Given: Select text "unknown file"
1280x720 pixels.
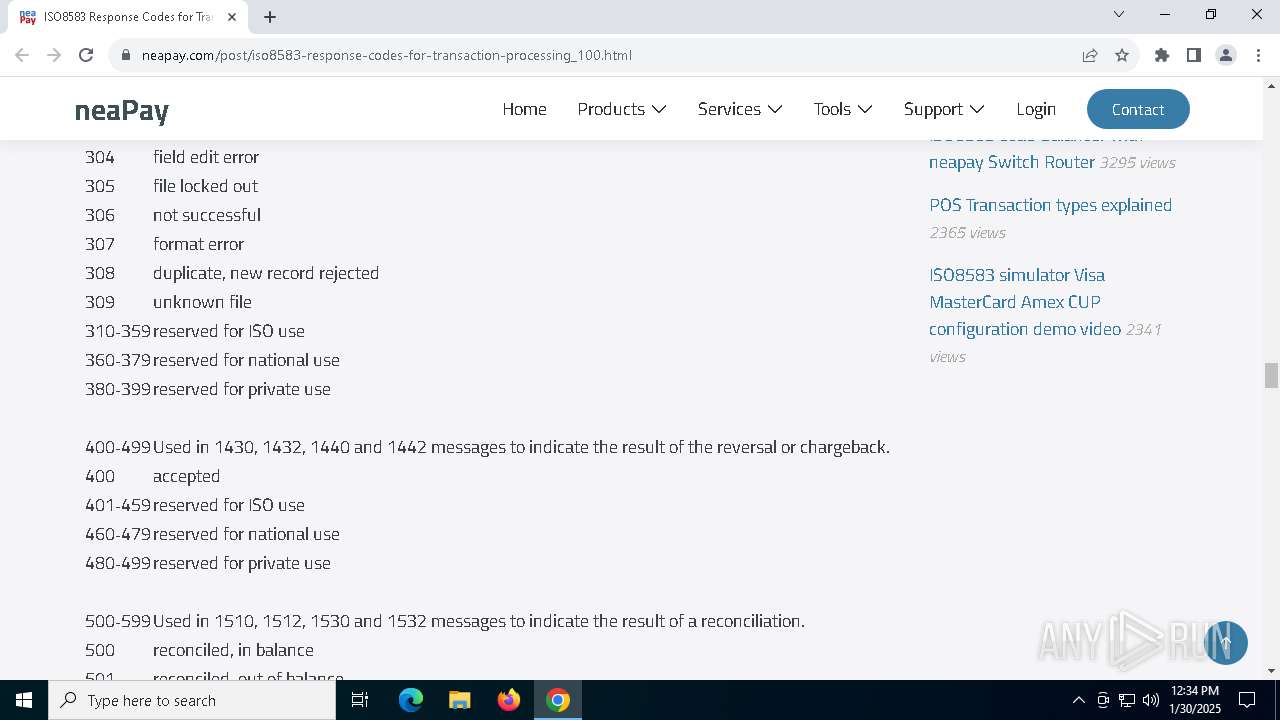Looking at the screenshot, I should coord(202,302).
